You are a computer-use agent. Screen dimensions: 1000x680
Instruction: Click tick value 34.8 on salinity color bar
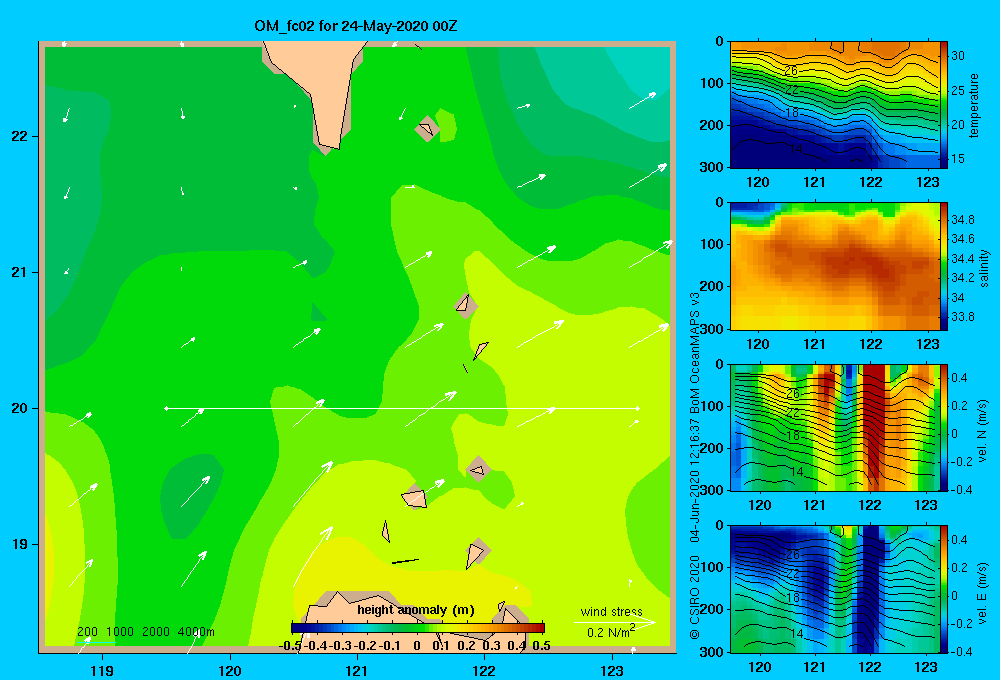click(x=963, y=219)
